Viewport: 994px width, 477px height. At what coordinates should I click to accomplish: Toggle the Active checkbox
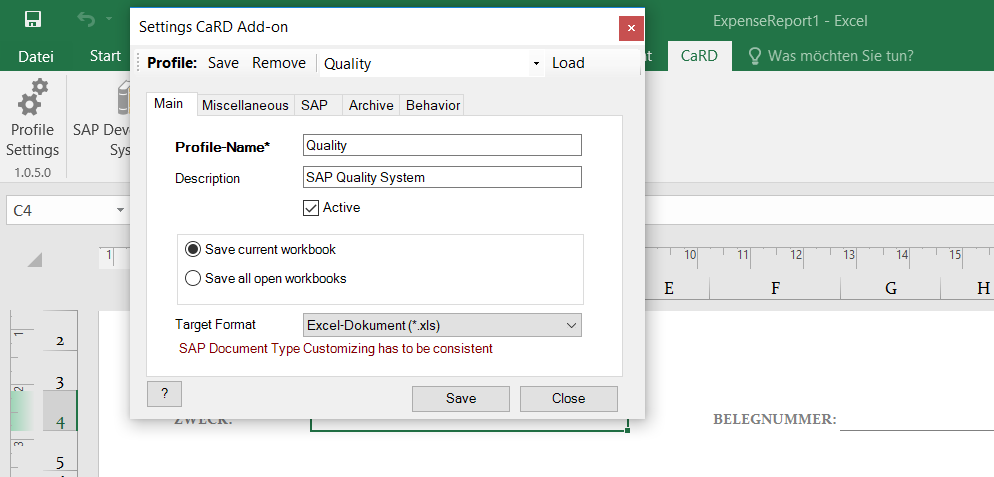[x=311, y=208]
